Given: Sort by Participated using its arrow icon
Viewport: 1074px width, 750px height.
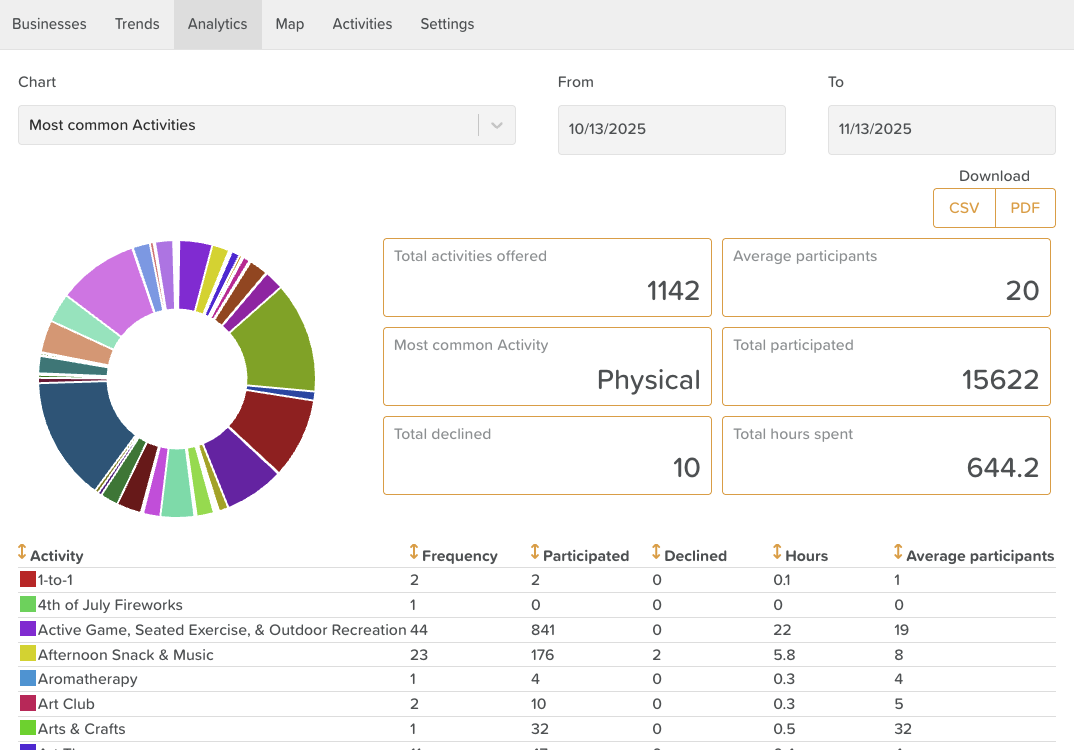Looking at the screenshot, I should coord(535,553).
